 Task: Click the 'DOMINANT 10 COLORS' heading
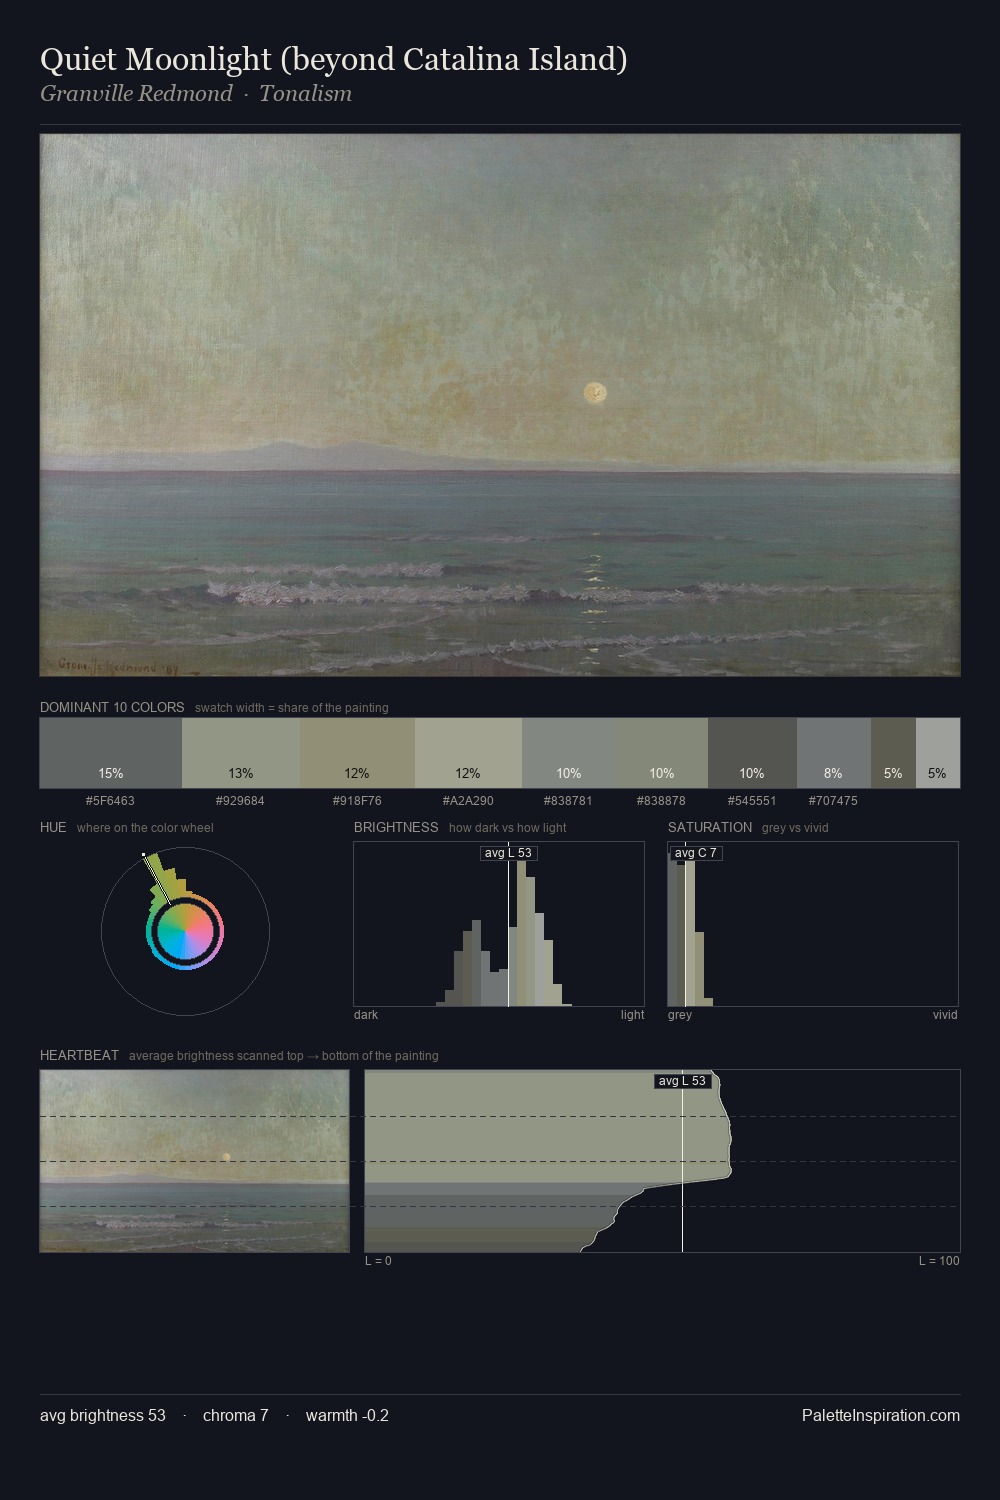[x=112, y=707]
